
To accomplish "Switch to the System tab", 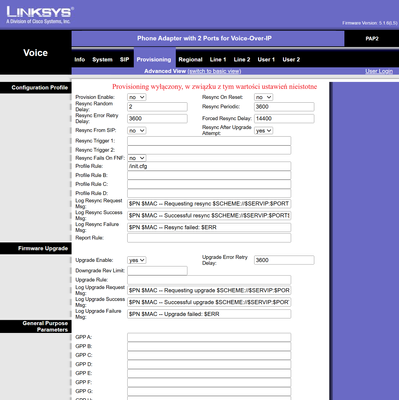I will click(102, 59).
